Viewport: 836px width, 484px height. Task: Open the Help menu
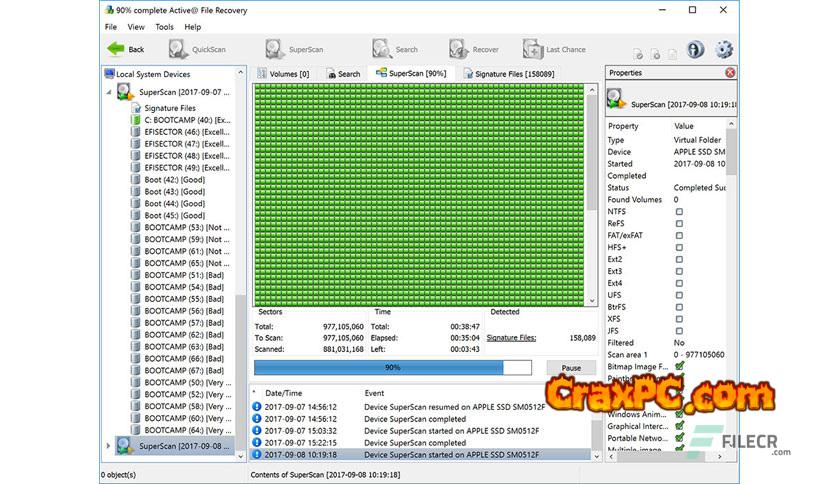(x=192, y=27)
